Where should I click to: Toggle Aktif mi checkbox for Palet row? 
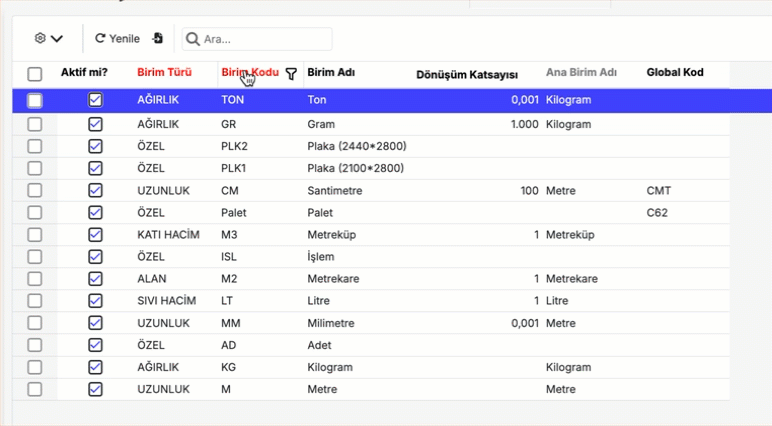[x=95, y=212]
